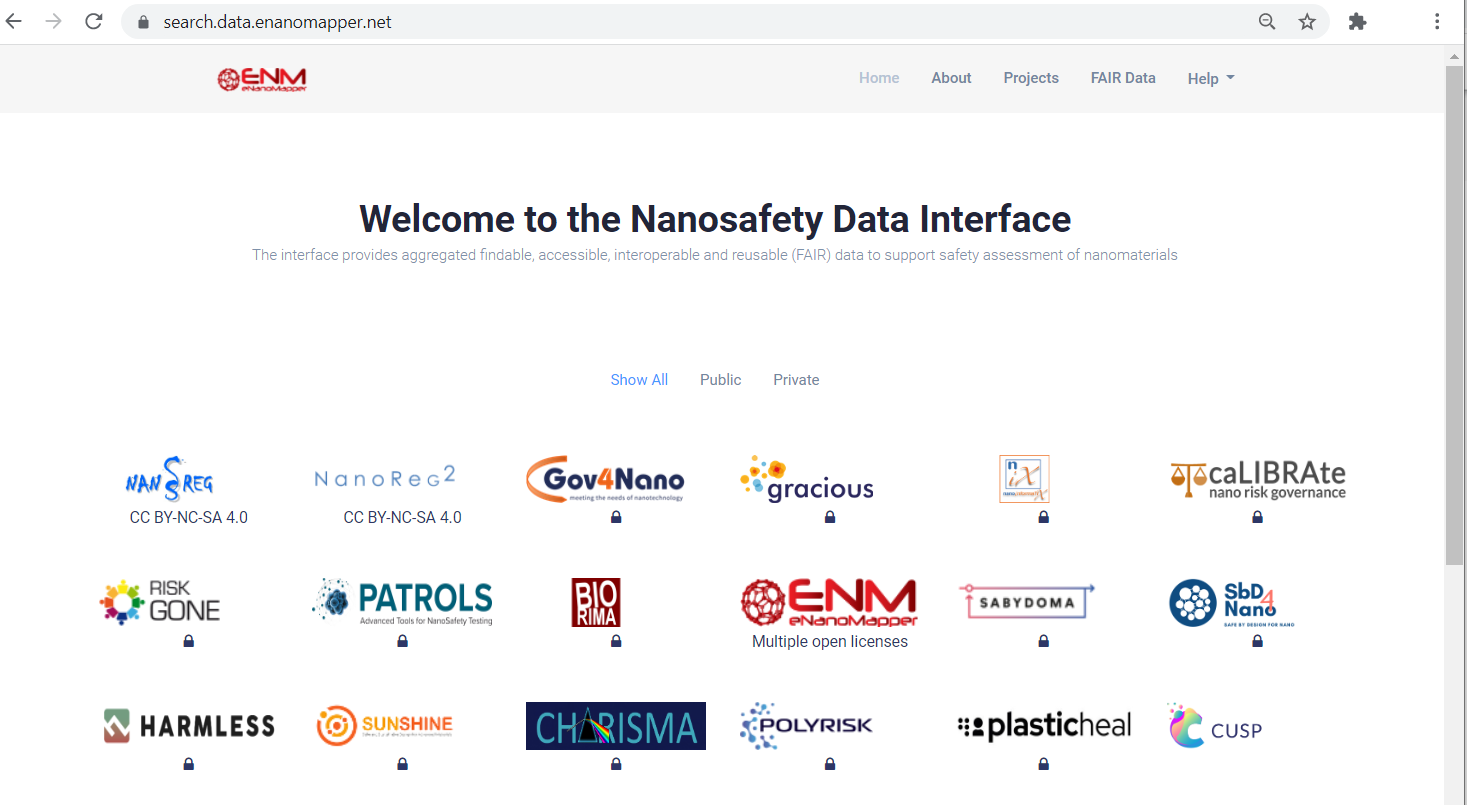Open the NanoReg2 project logo
This screenshot has width=1467, height=805.
coord(385,477)
